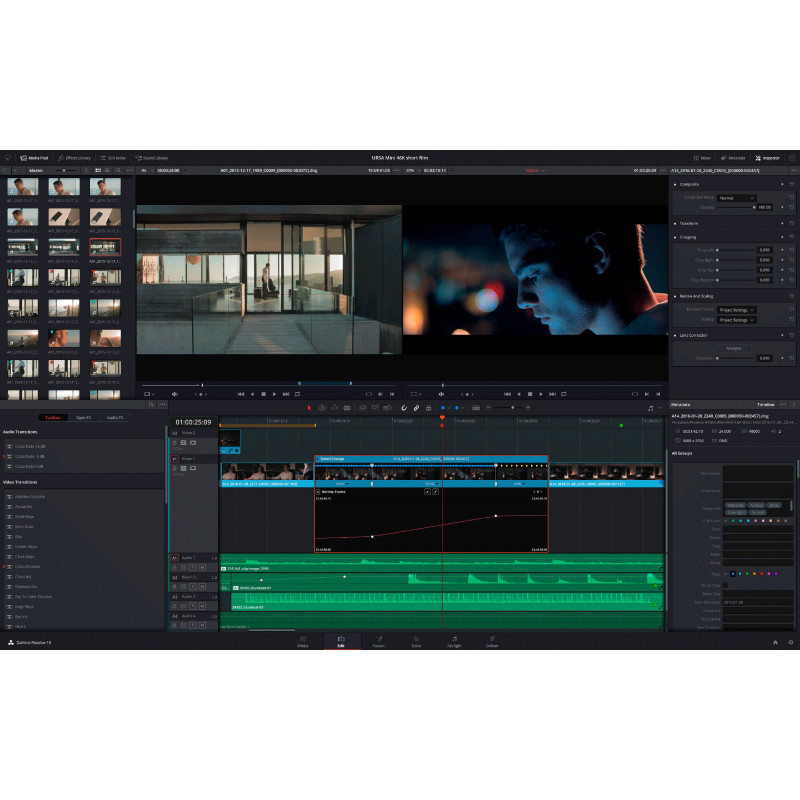Screen dimensions: 800x800
Task: Open the Media Pool panel
Action: (34, 158)
